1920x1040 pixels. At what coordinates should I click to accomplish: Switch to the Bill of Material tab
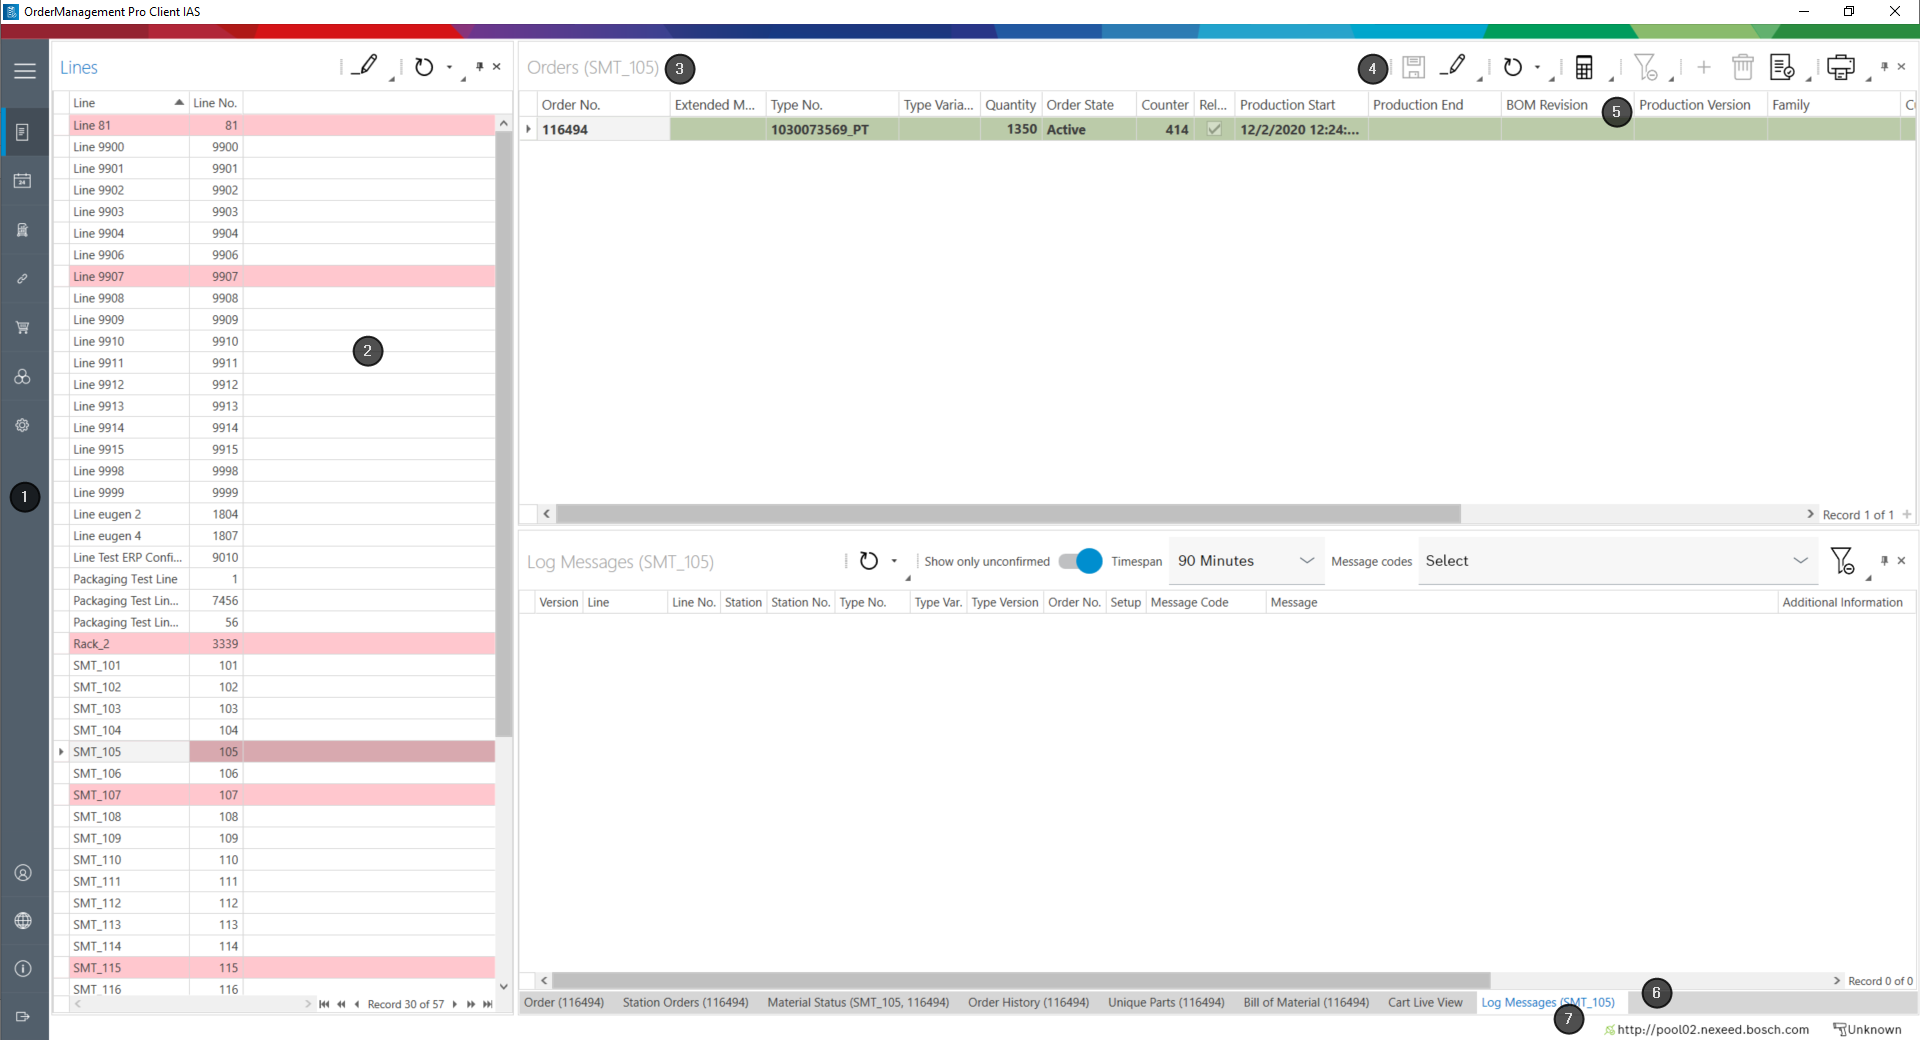pyautogui.click(x=1305, y=1002)
